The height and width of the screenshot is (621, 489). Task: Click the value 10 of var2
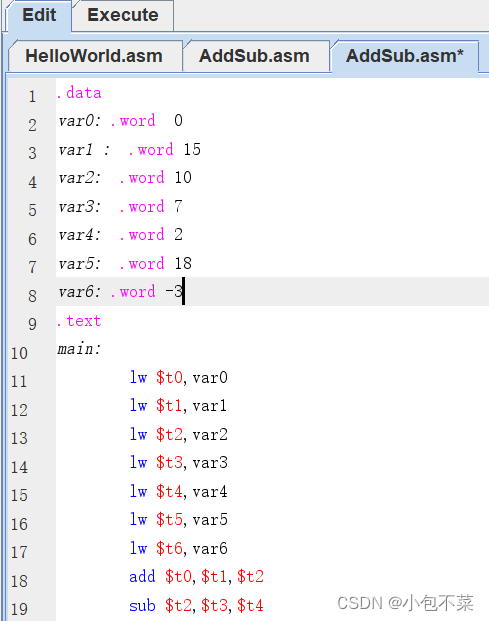pos(183,178)
